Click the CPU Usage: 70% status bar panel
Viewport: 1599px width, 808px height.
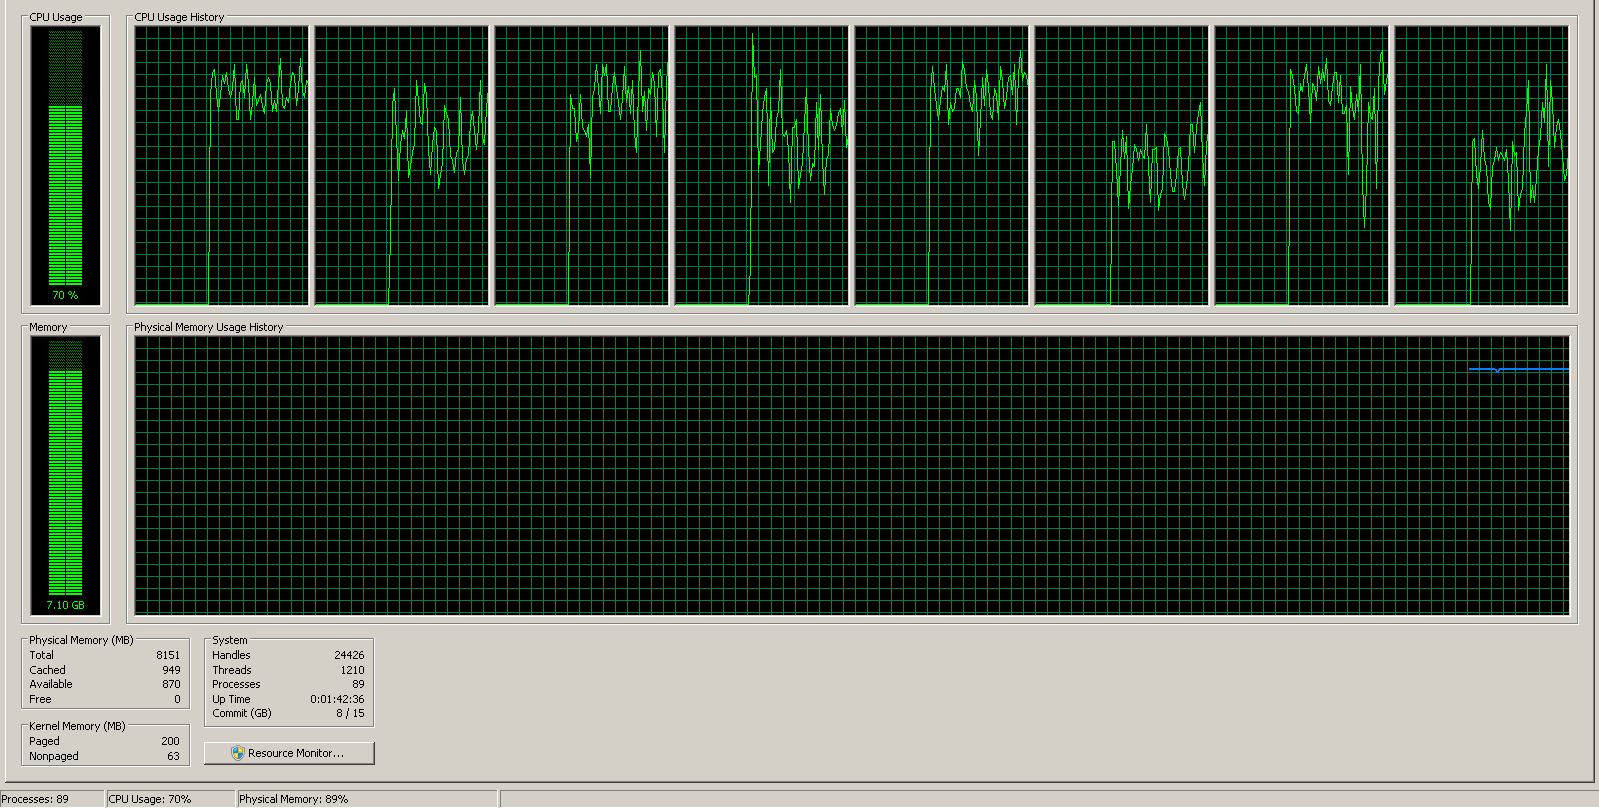170,799
